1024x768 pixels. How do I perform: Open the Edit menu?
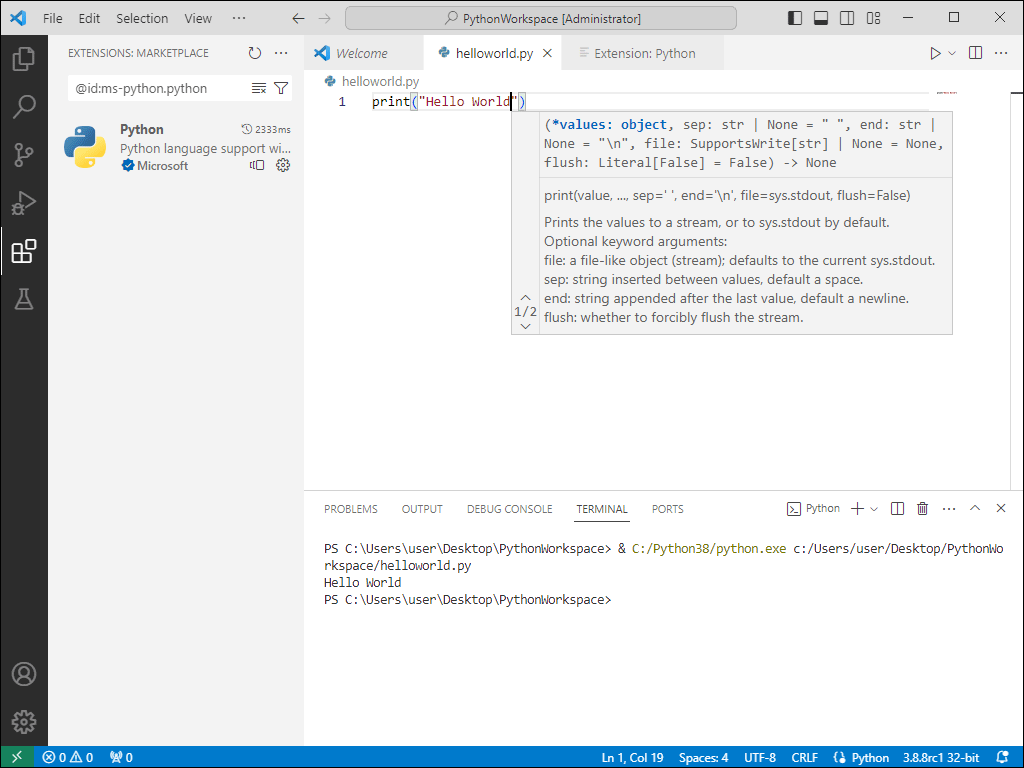coord(89,18)
